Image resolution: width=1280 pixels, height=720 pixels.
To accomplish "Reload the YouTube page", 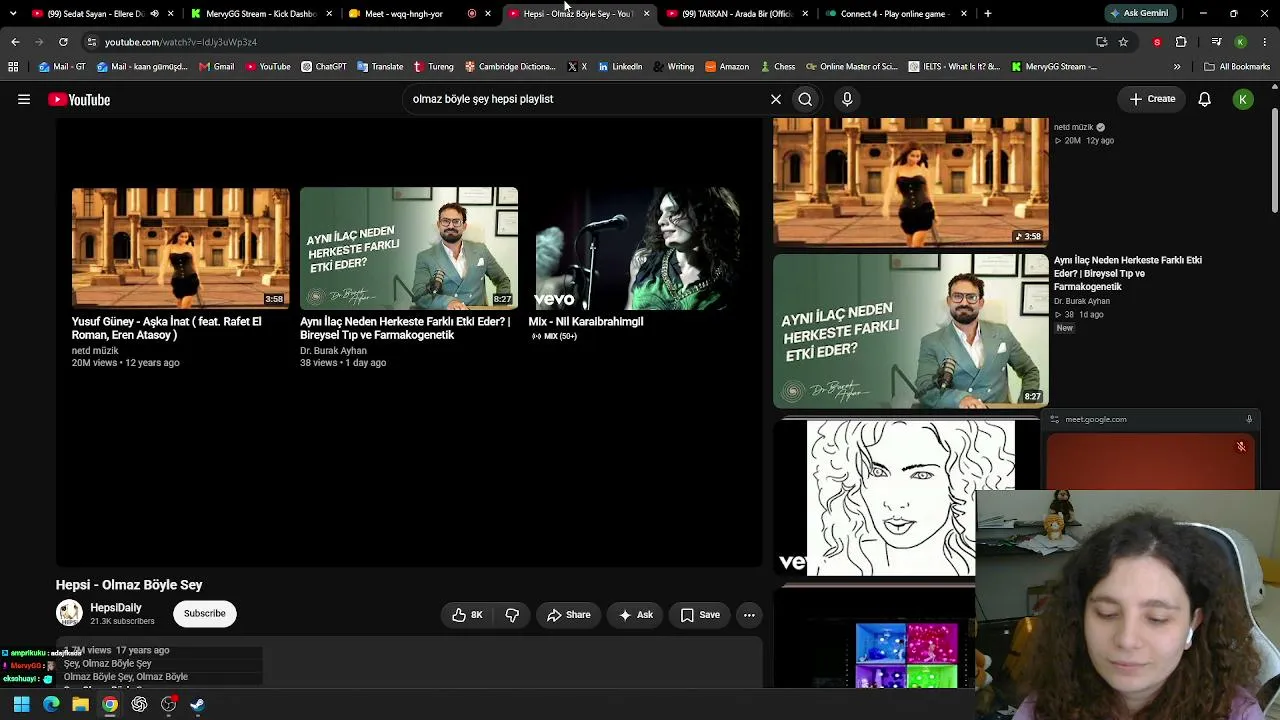I will [63, 42].
